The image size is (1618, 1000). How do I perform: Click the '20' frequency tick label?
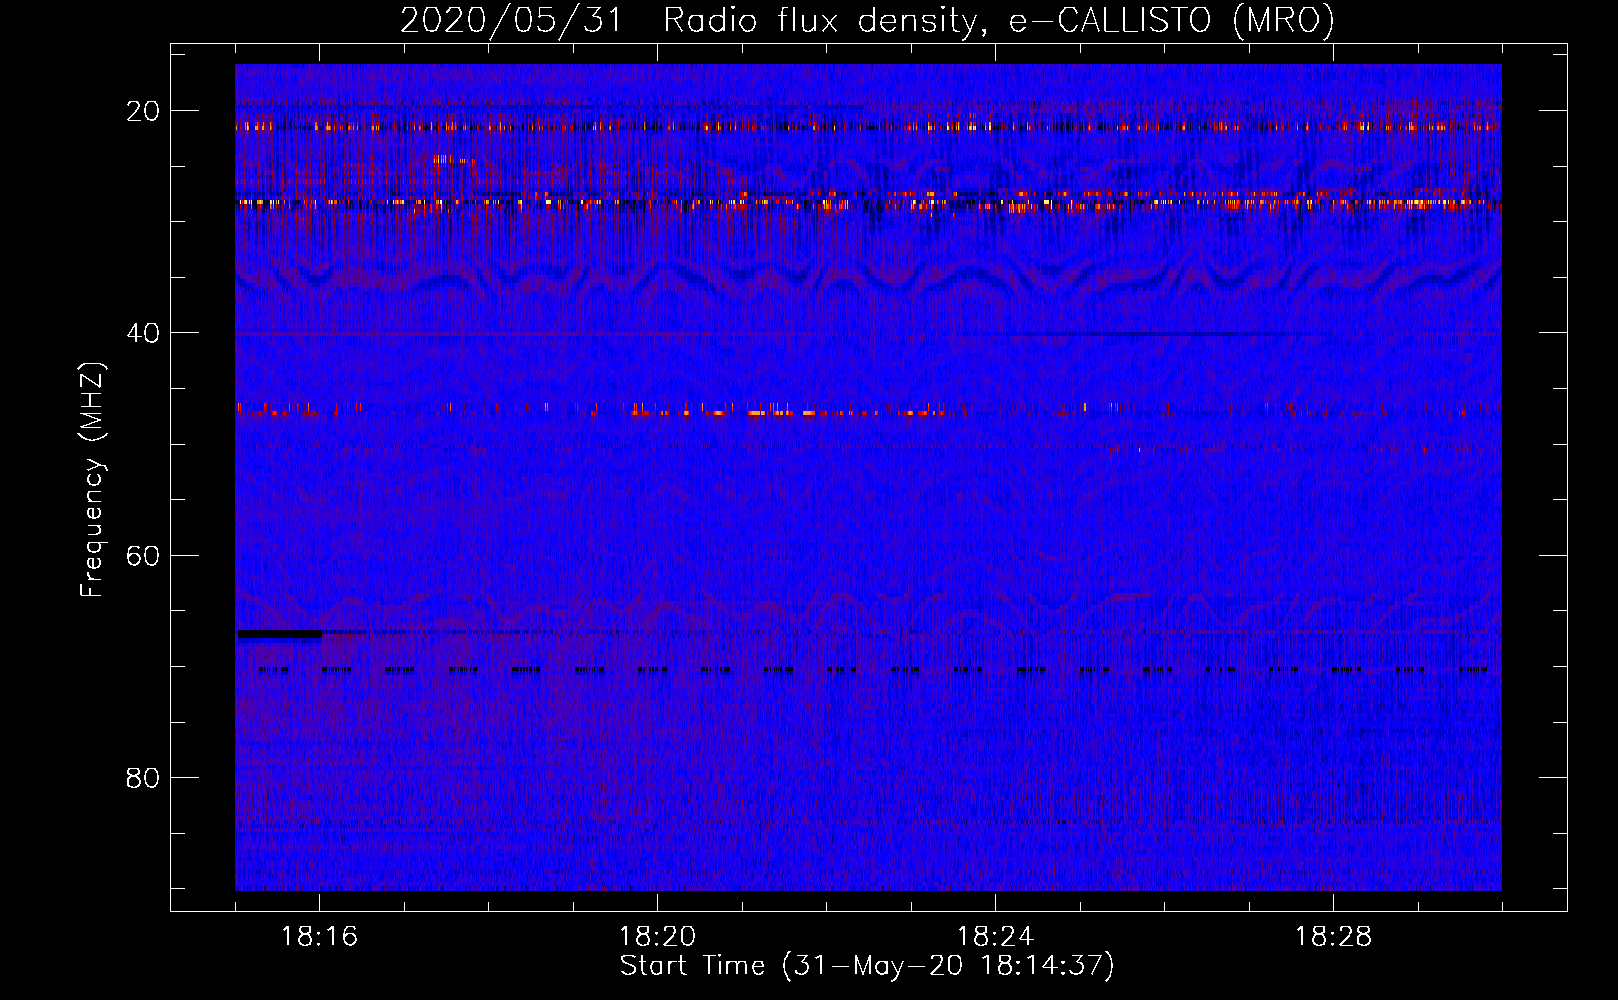[143, 111]
